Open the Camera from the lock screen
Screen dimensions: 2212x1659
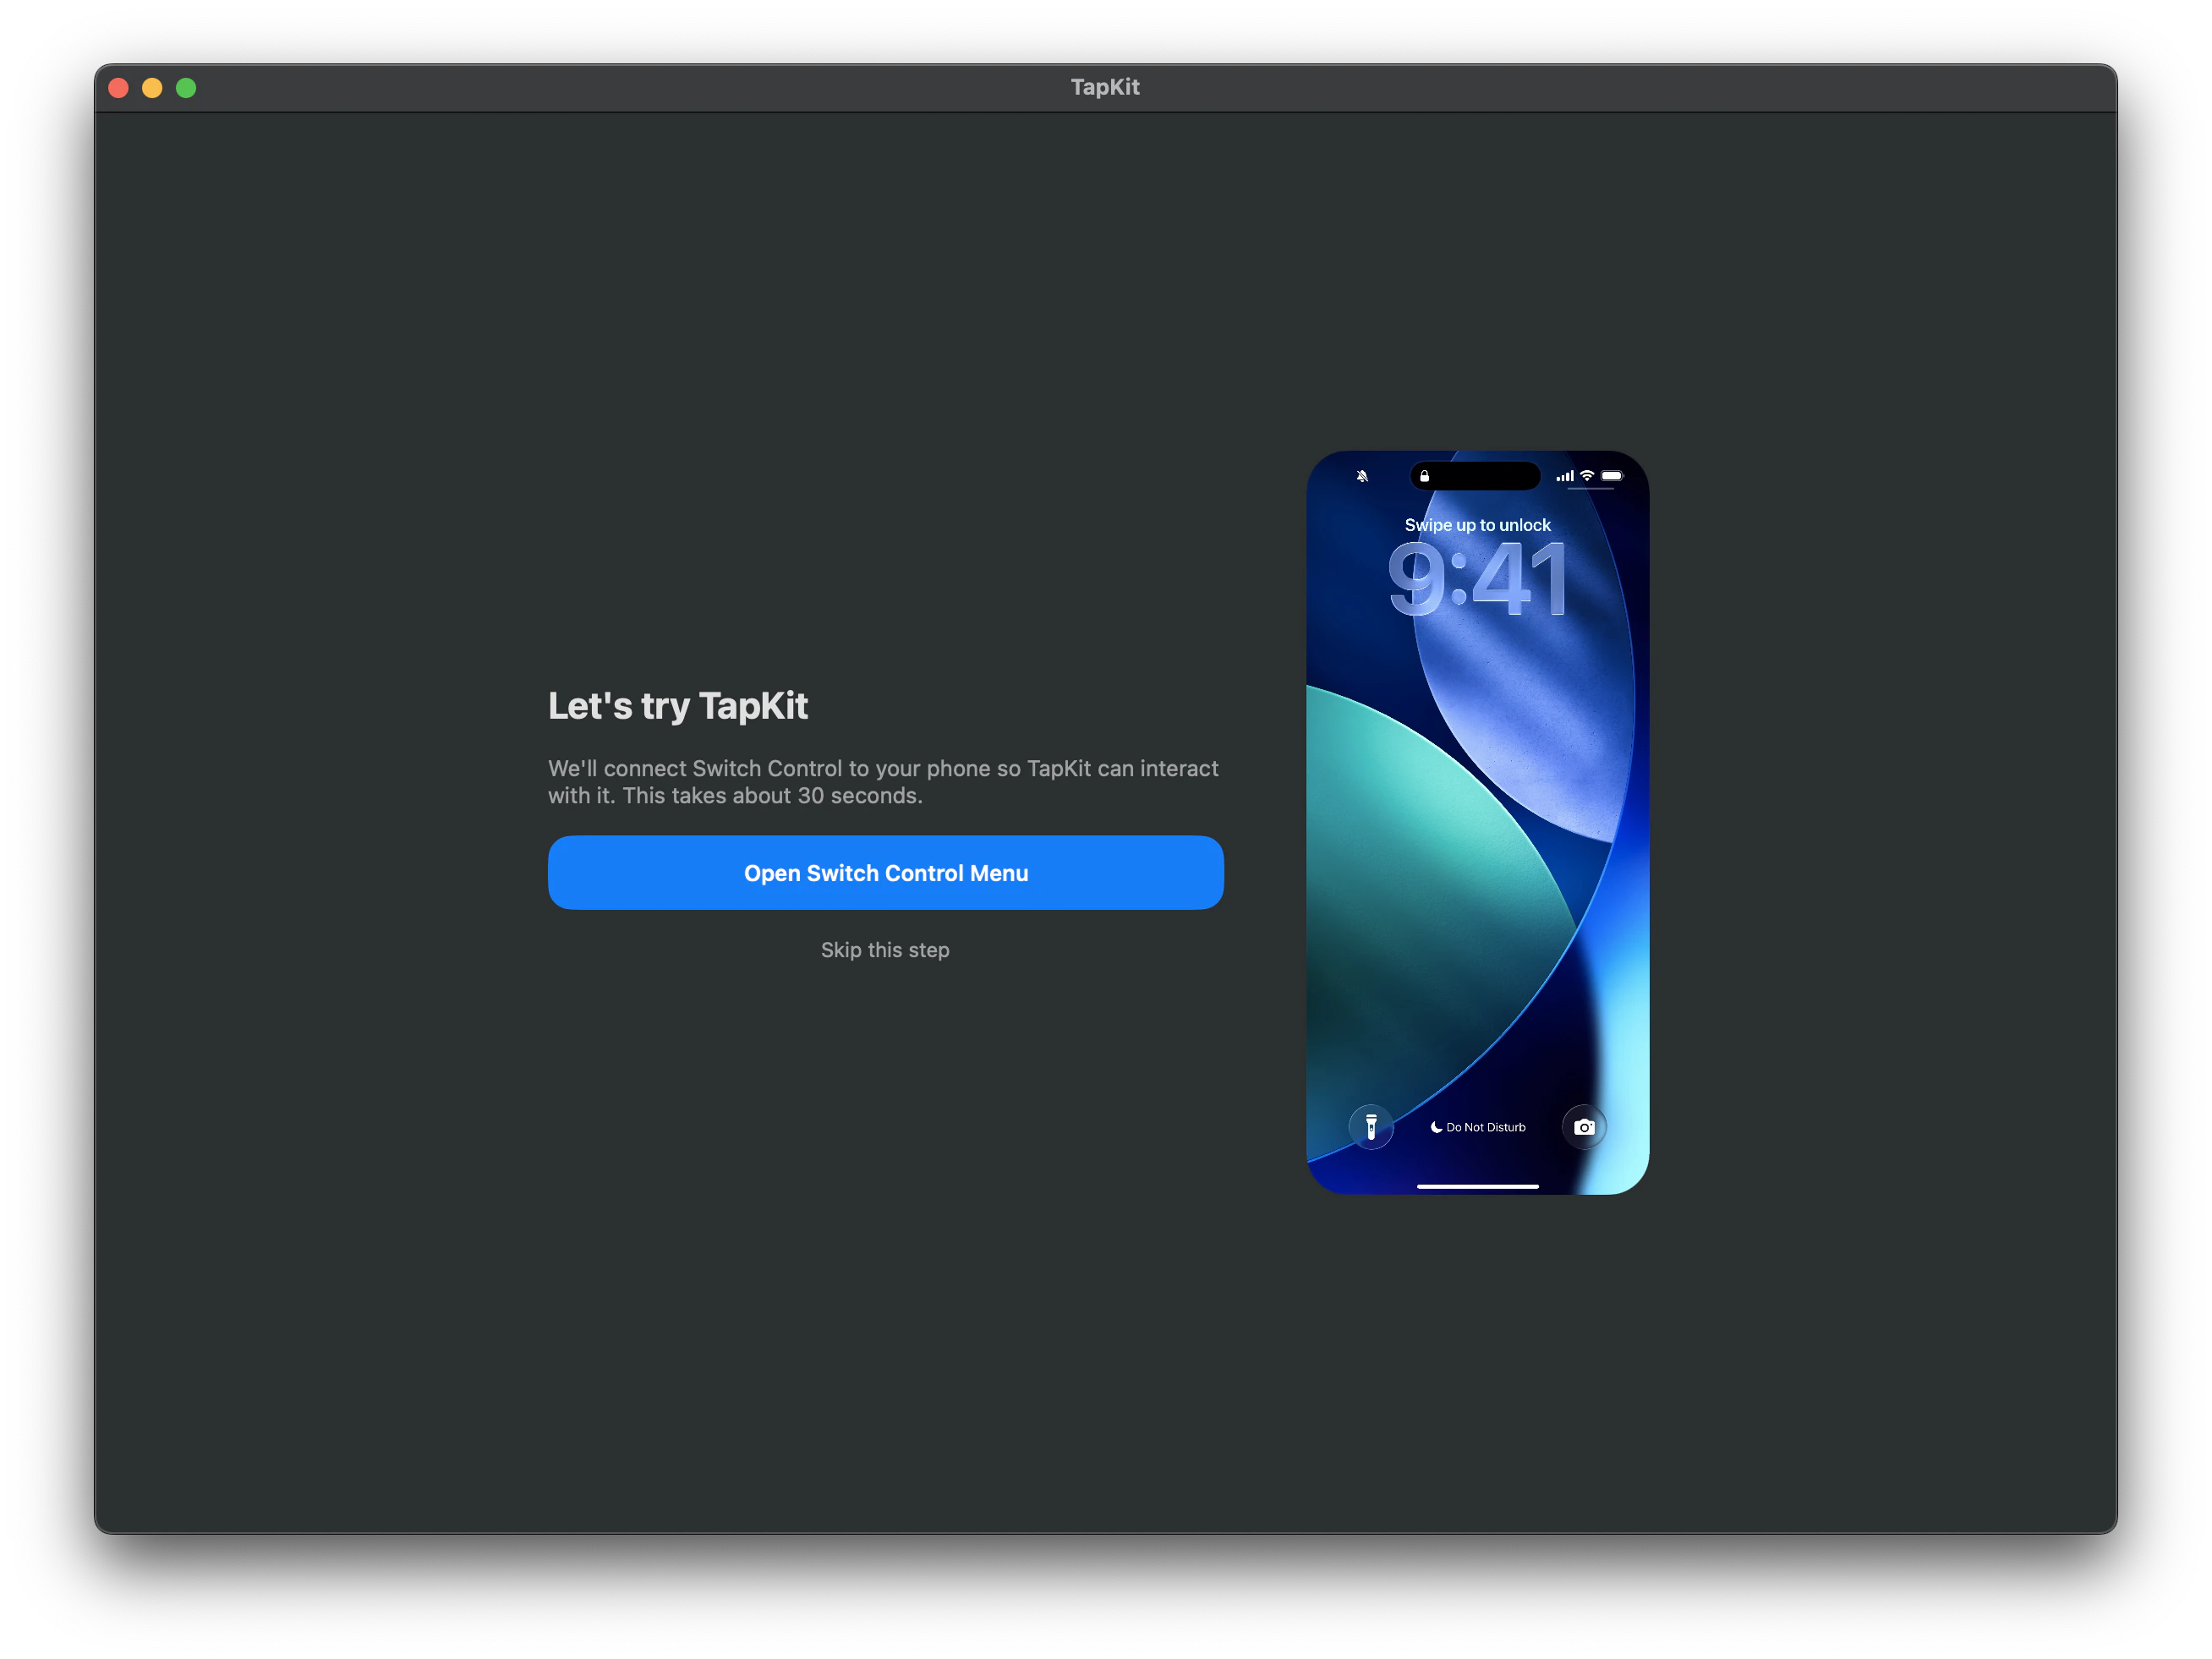[x=1583, y=1127]
